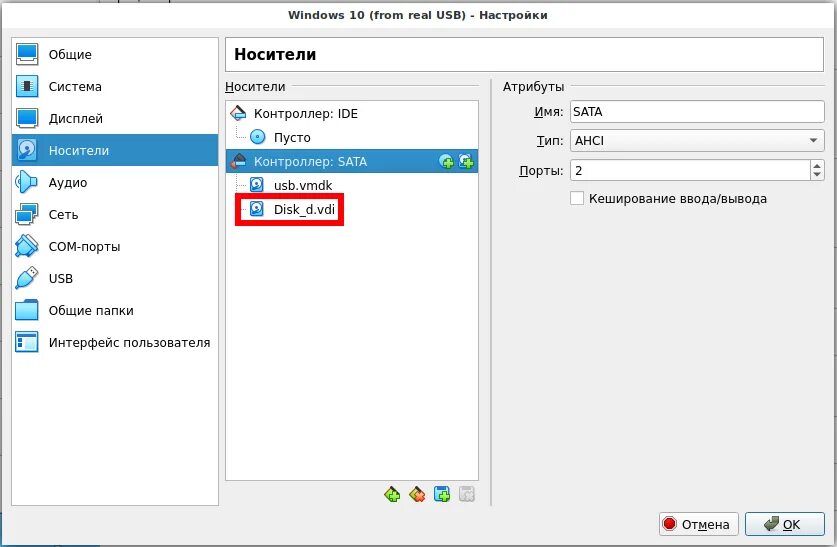Select the empty optical drive Пусто
Image resolution: width=837 pixels, height=547 pixels.
click(x=352, y=138)
